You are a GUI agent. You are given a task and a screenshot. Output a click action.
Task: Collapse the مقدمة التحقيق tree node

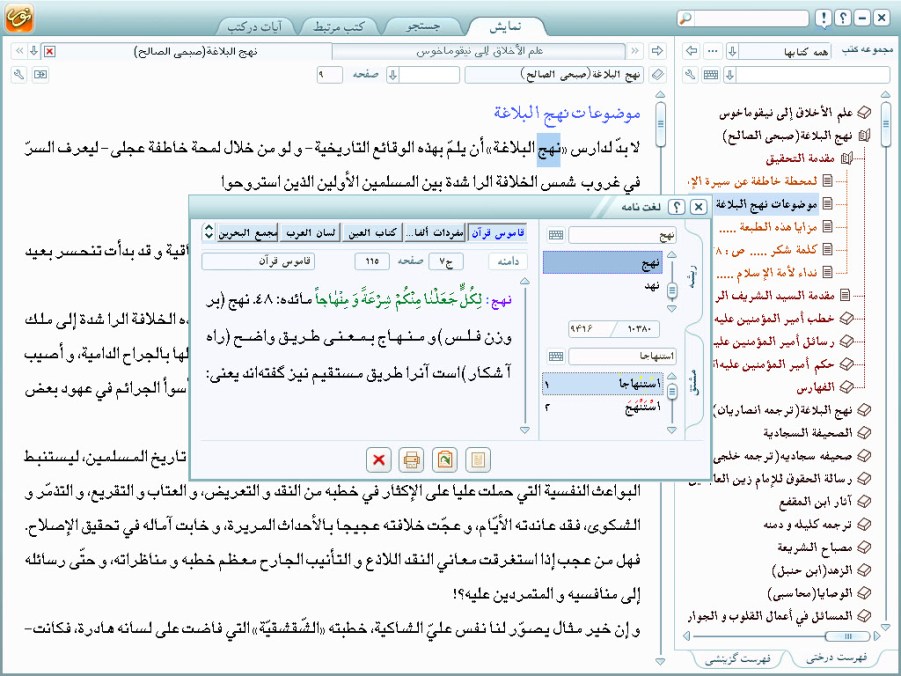tap(847, 159)
